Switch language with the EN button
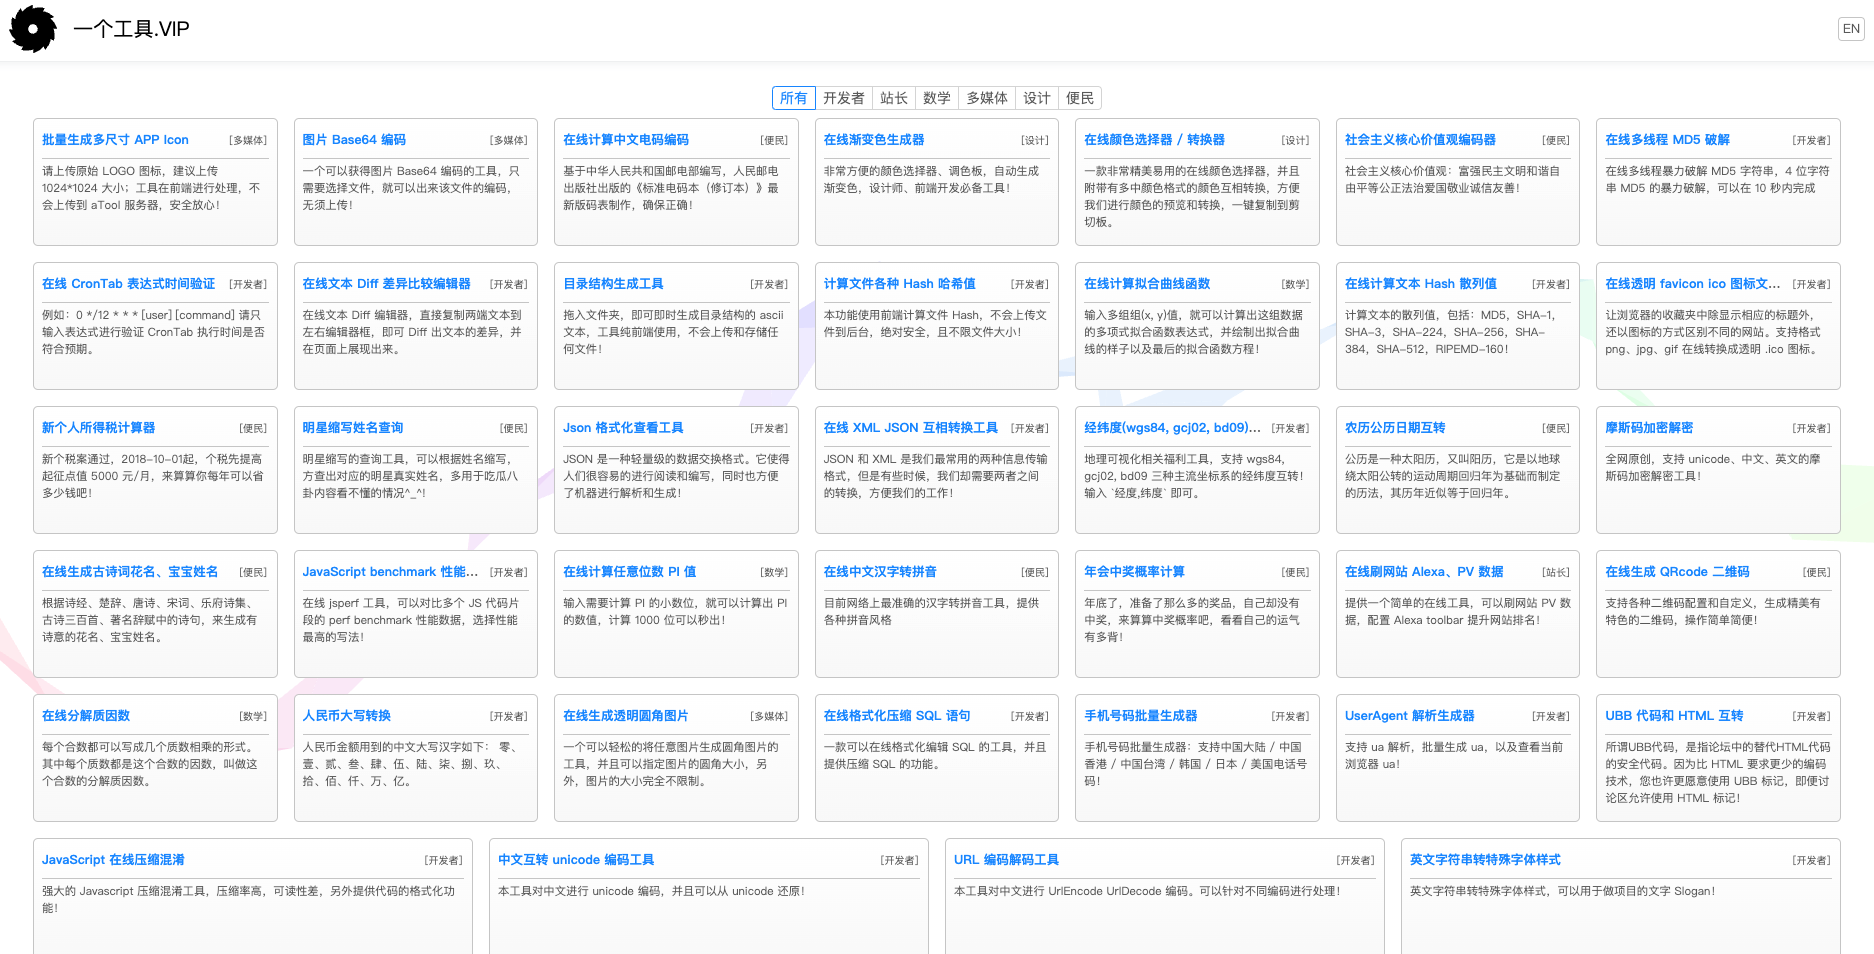Screen dimensions: 1874x954 (x=1850, y=29)
